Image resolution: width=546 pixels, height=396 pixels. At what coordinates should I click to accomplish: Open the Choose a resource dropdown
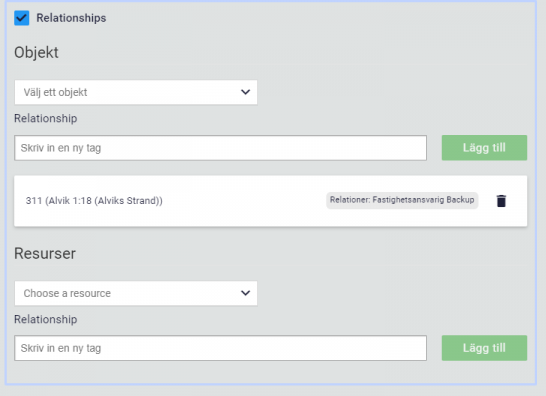pyautogui.click(x=136, y=293)
